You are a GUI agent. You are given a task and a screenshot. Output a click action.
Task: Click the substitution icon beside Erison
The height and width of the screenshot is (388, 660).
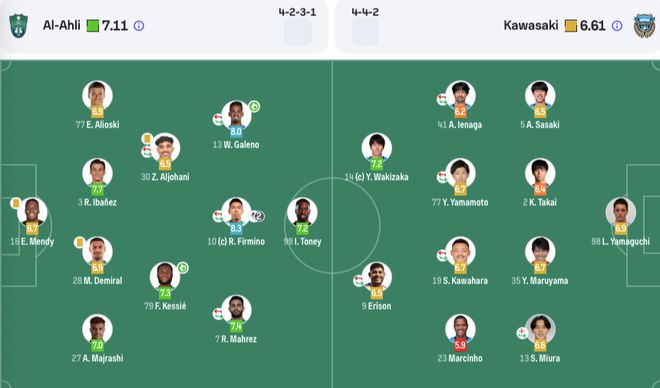[359, 281]
